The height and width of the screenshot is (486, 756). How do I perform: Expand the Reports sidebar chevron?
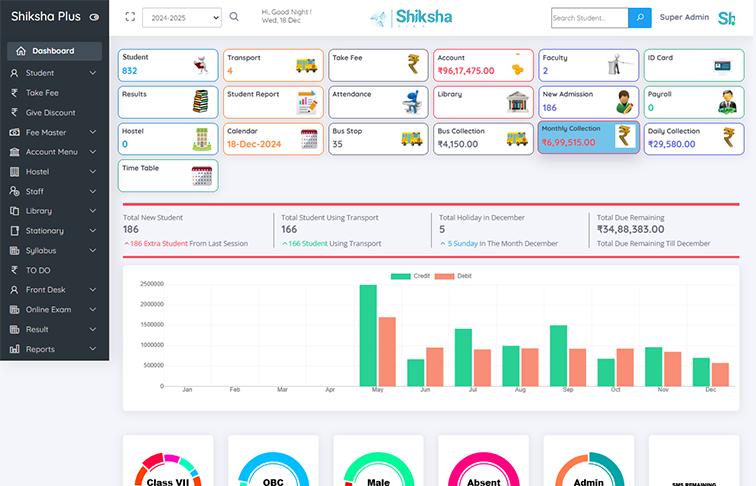pyautogui.click(x=93, y=349)
